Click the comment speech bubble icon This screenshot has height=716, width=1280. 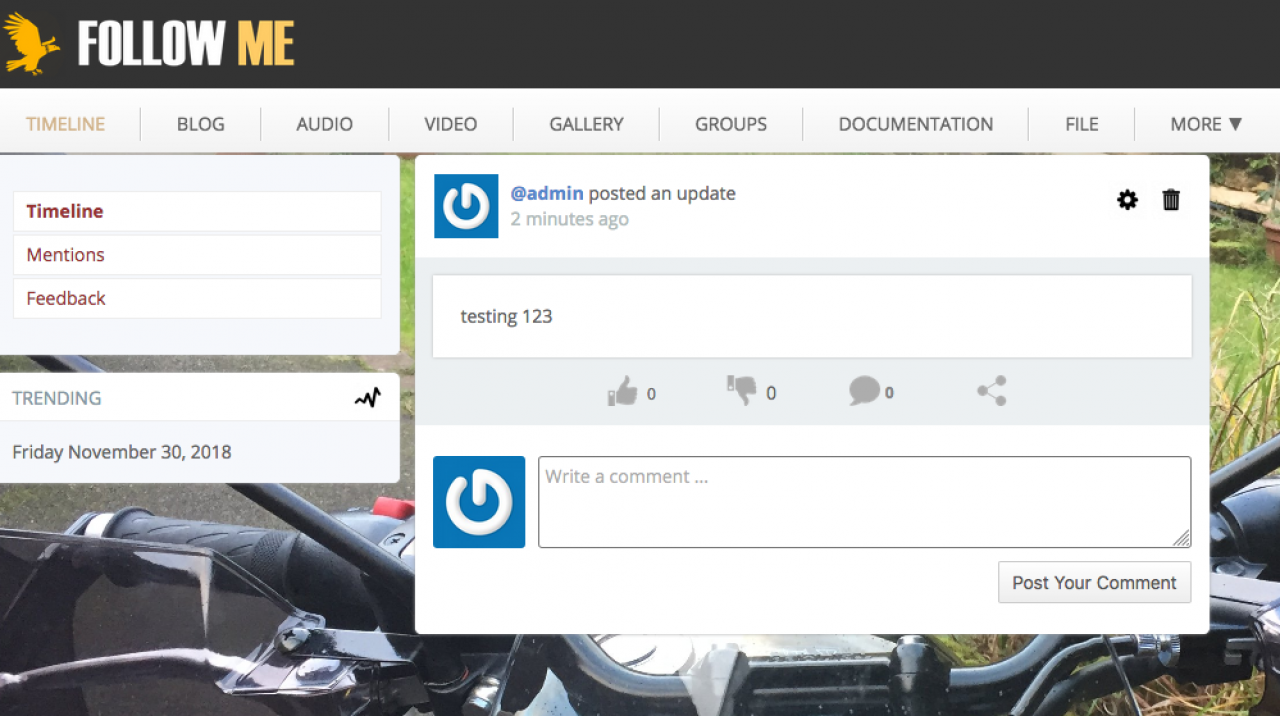(864, 391)
